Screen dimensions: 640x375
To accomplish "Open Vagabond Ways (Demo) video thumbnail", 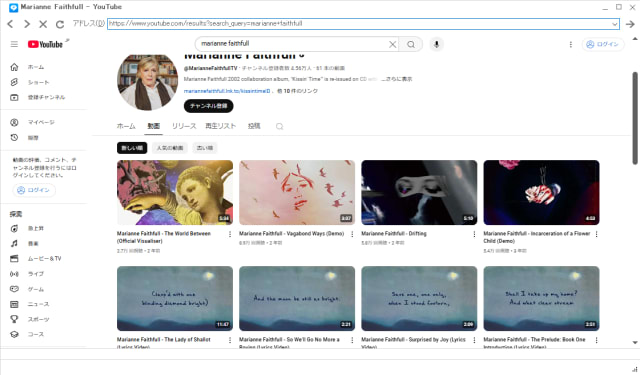I will point(297,192).
